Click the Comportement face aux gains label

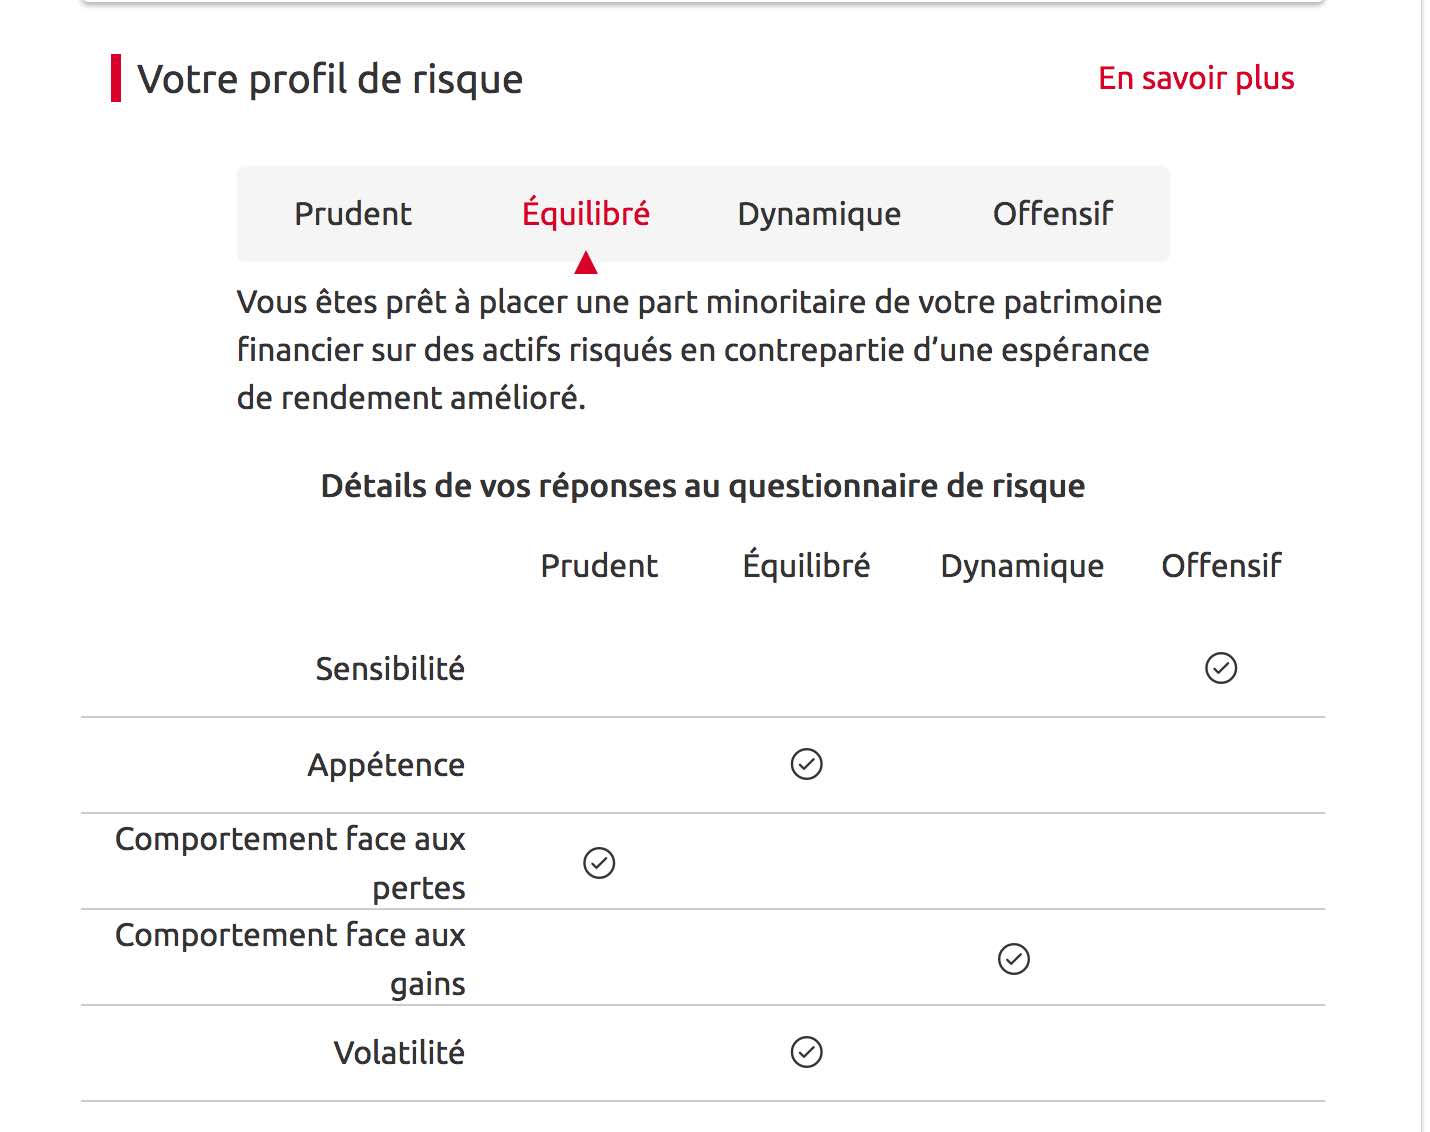[291, 958]
